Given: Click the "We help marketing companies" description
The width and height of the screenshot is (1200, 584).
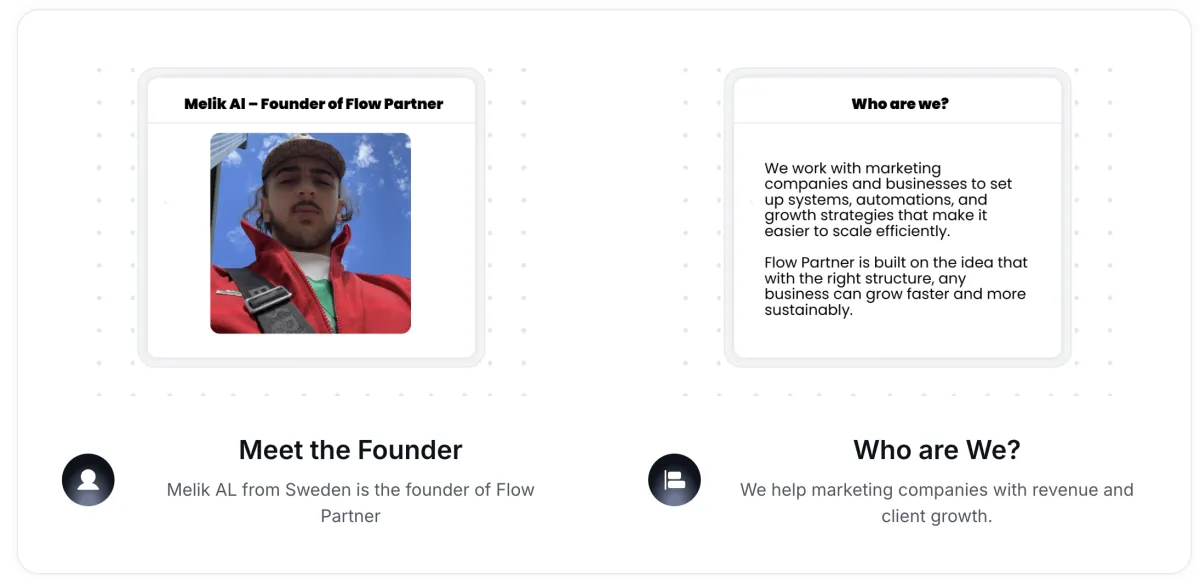Looking at the screenshot, I should [936, 502].
